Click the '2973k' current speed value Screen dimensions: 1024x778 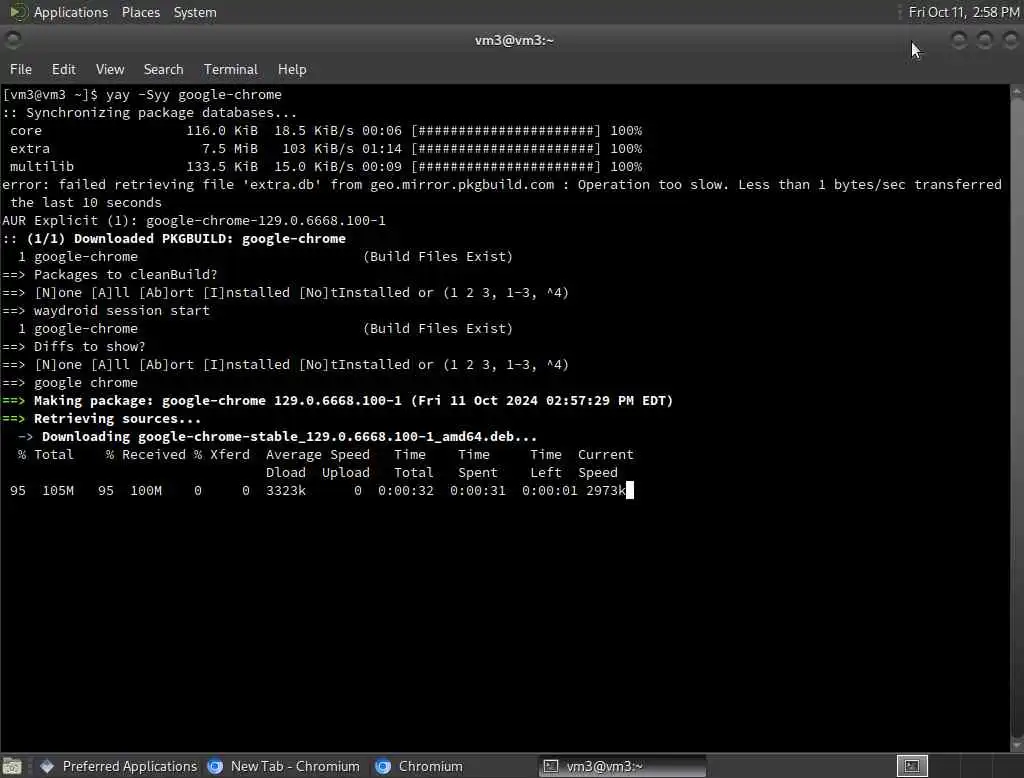[606, 491]
